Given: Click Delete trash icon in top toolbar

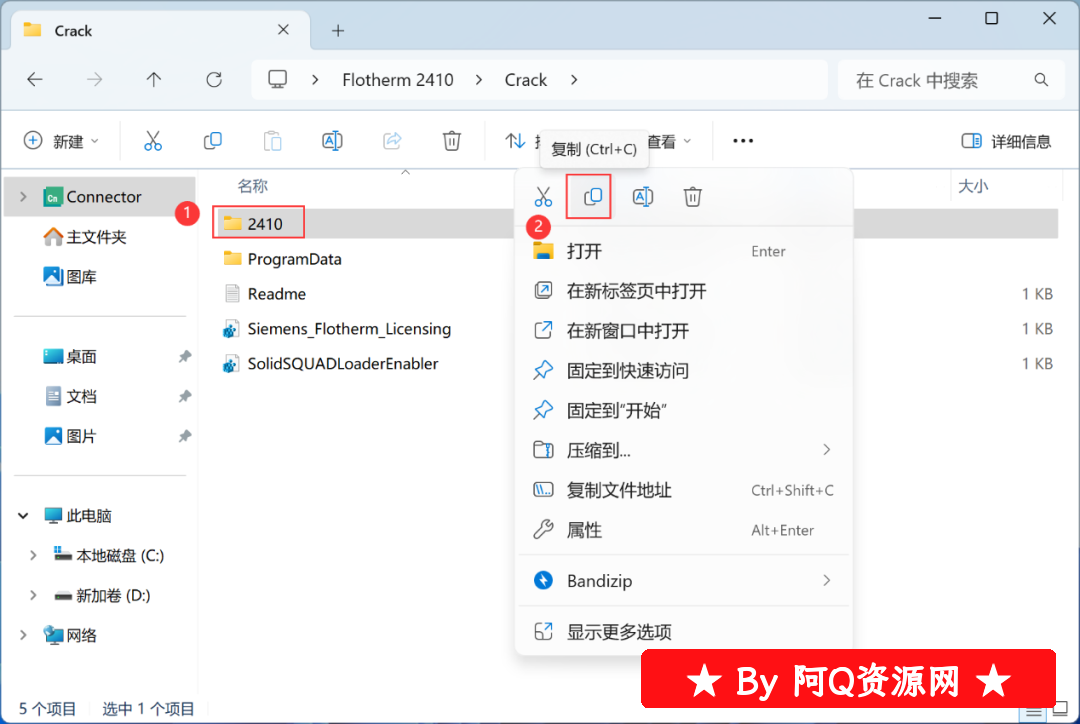Looking at the screenshot, I should (x=452, y=141).
